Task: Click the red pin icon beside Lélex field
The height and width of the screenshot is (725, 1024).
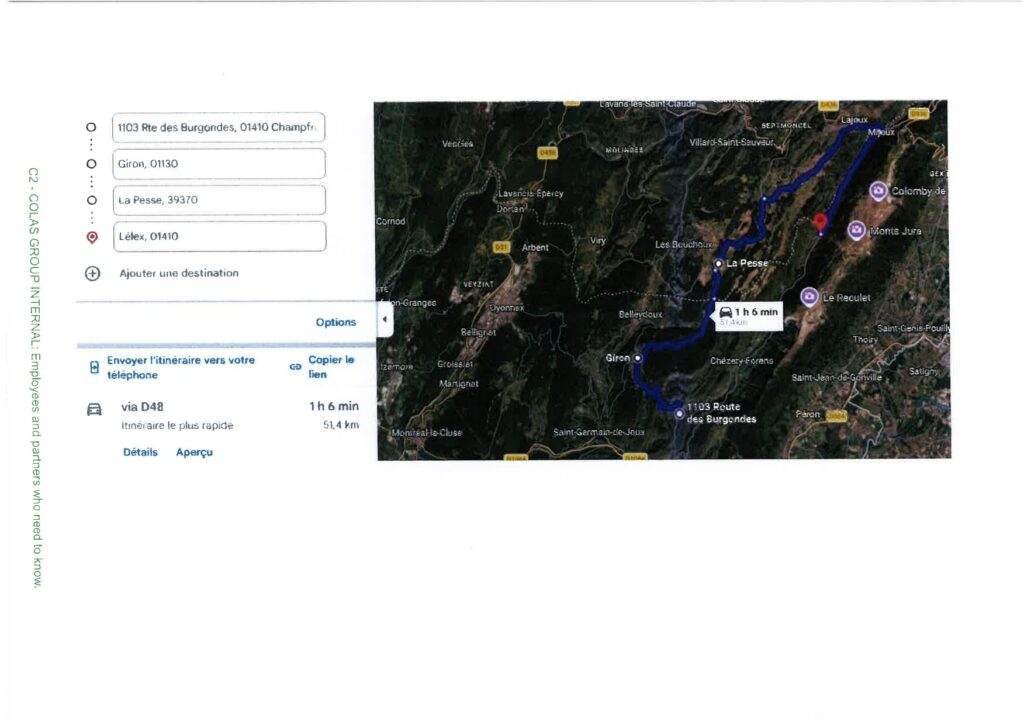Action: tap(92, 238)
